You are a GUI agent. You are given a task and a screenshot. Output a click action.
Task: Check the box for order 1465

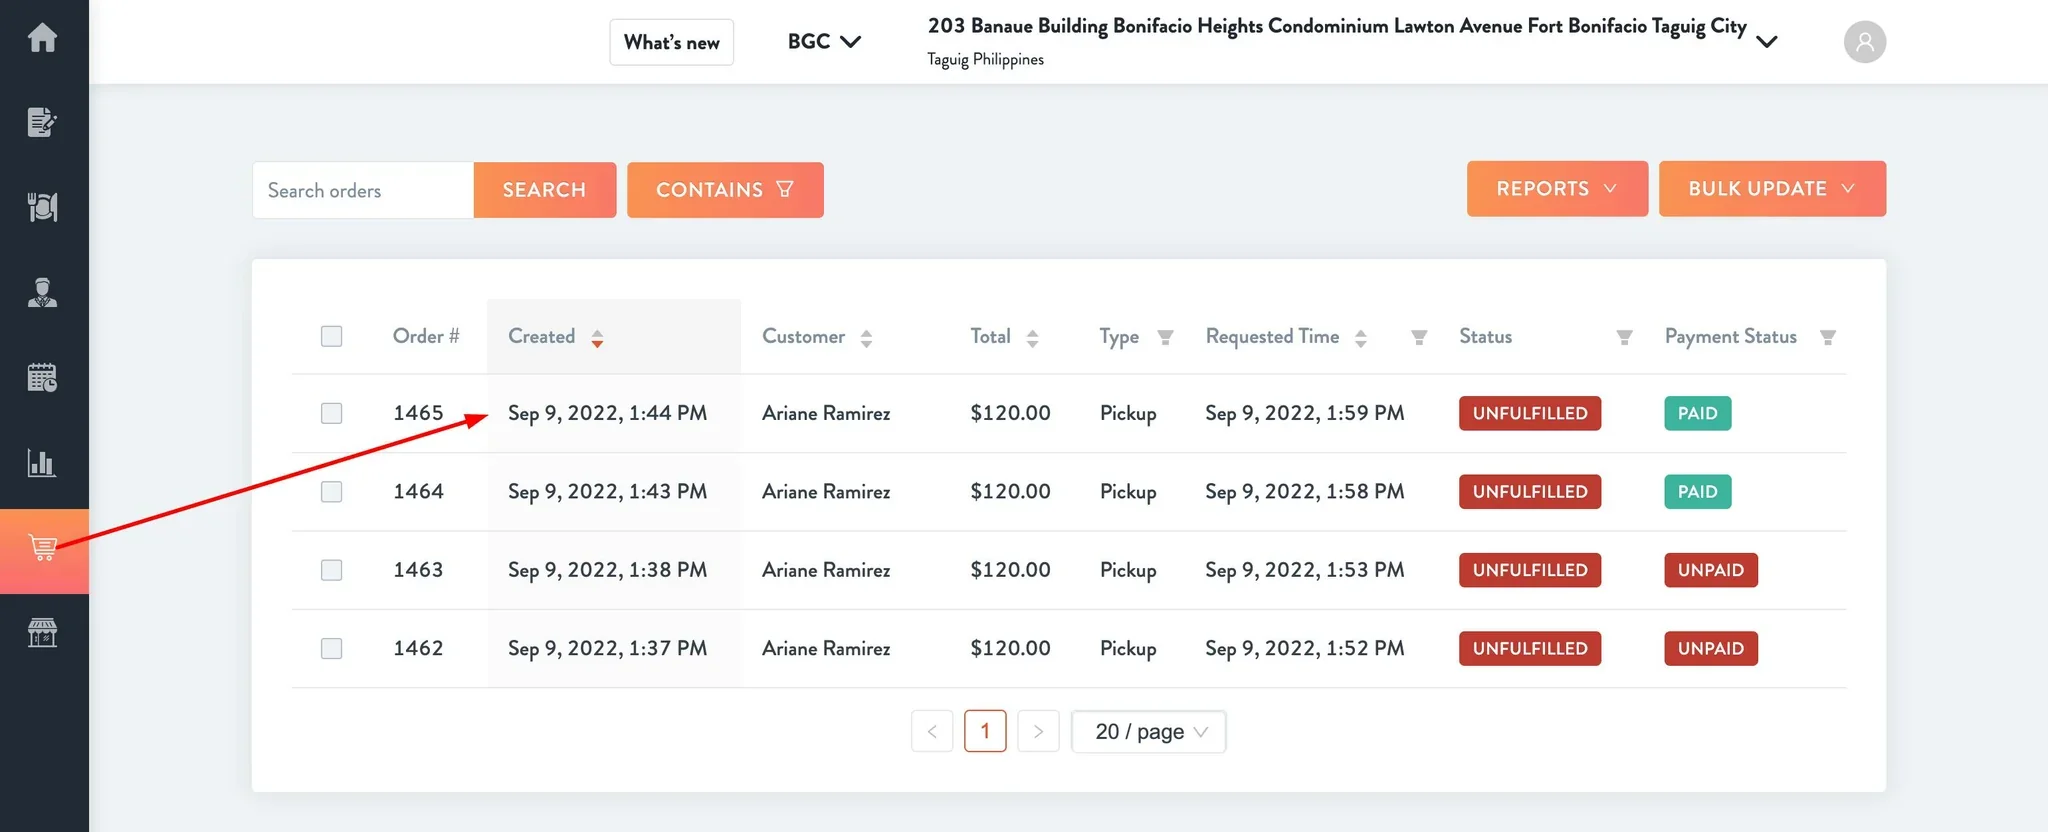coord(331,413)
